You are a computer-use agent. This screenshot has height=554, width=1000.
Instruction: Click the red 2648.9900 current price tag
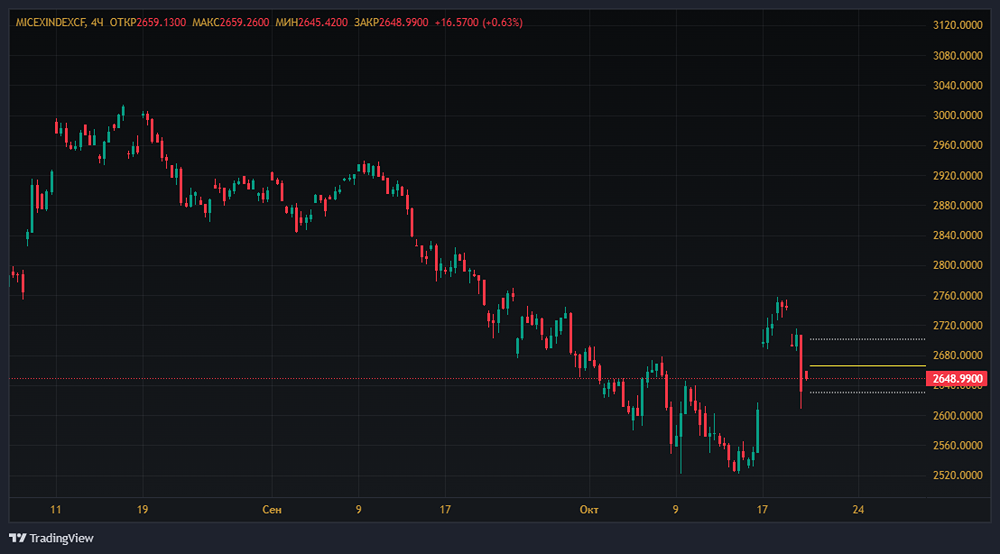click(959, 379)
